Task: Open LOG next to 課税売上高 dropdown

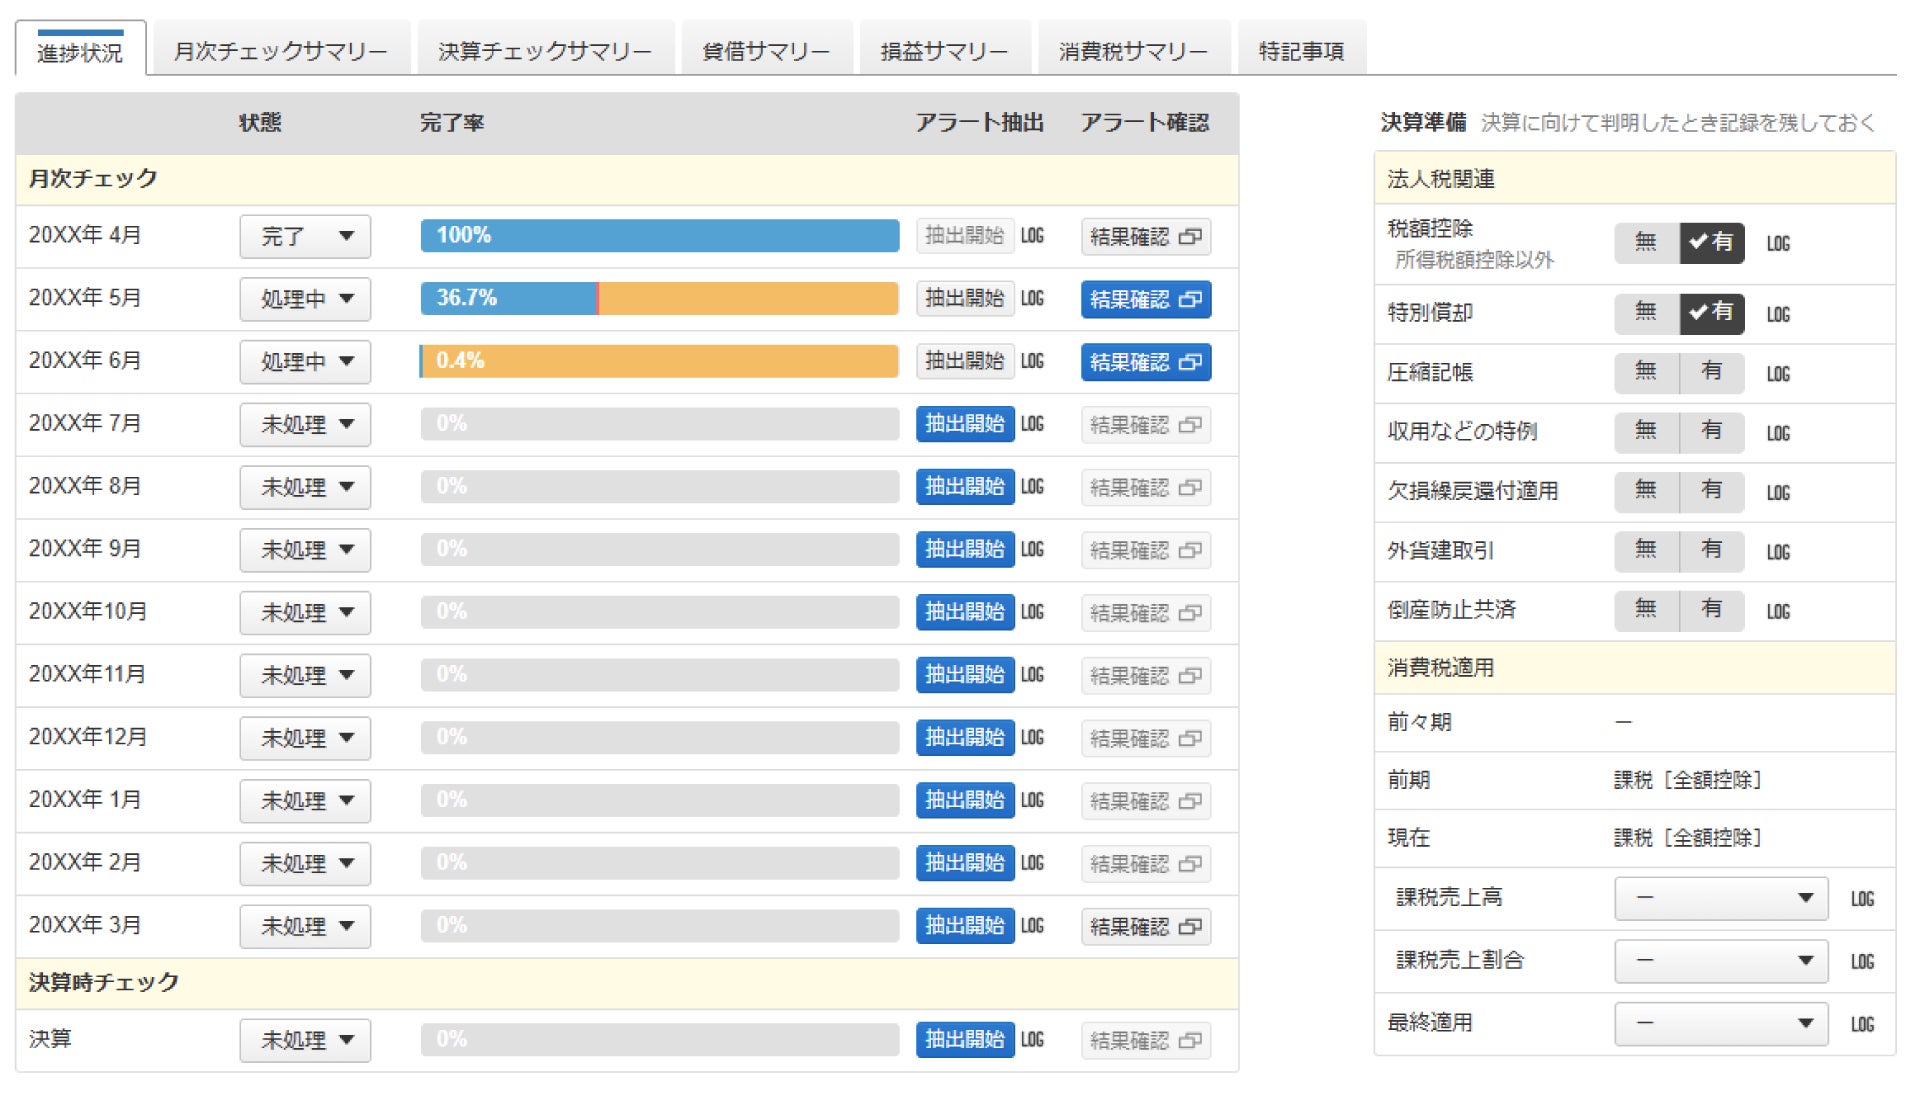Action: coord(1861,898)
